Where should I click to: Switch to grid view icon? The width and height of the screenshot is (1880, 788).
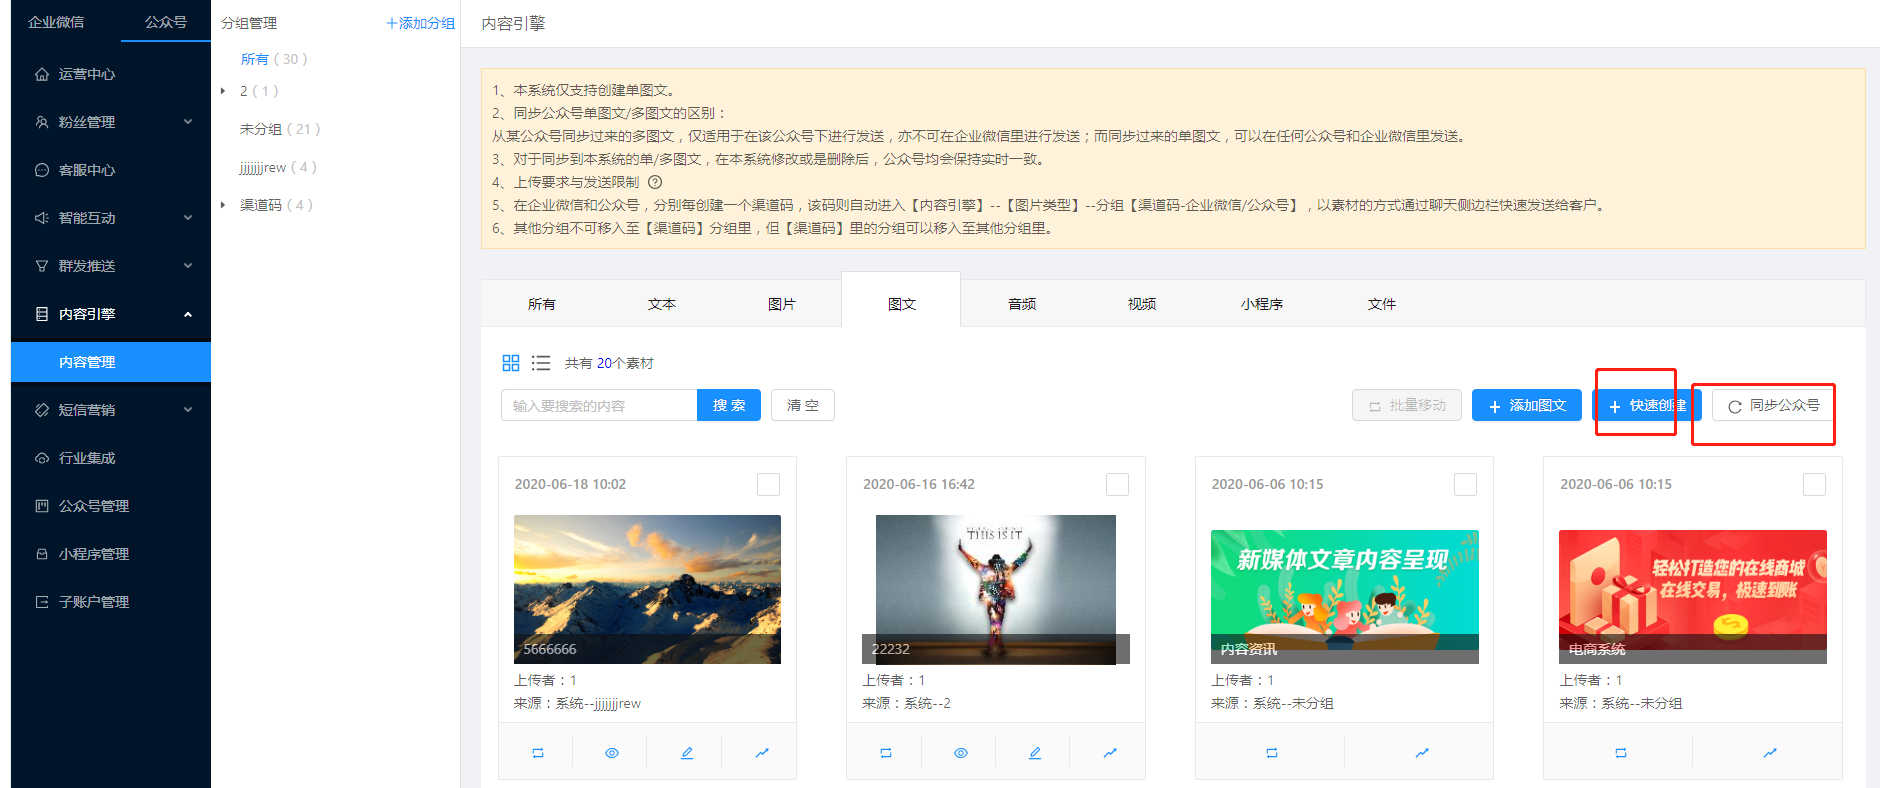[x=511, y=363]
